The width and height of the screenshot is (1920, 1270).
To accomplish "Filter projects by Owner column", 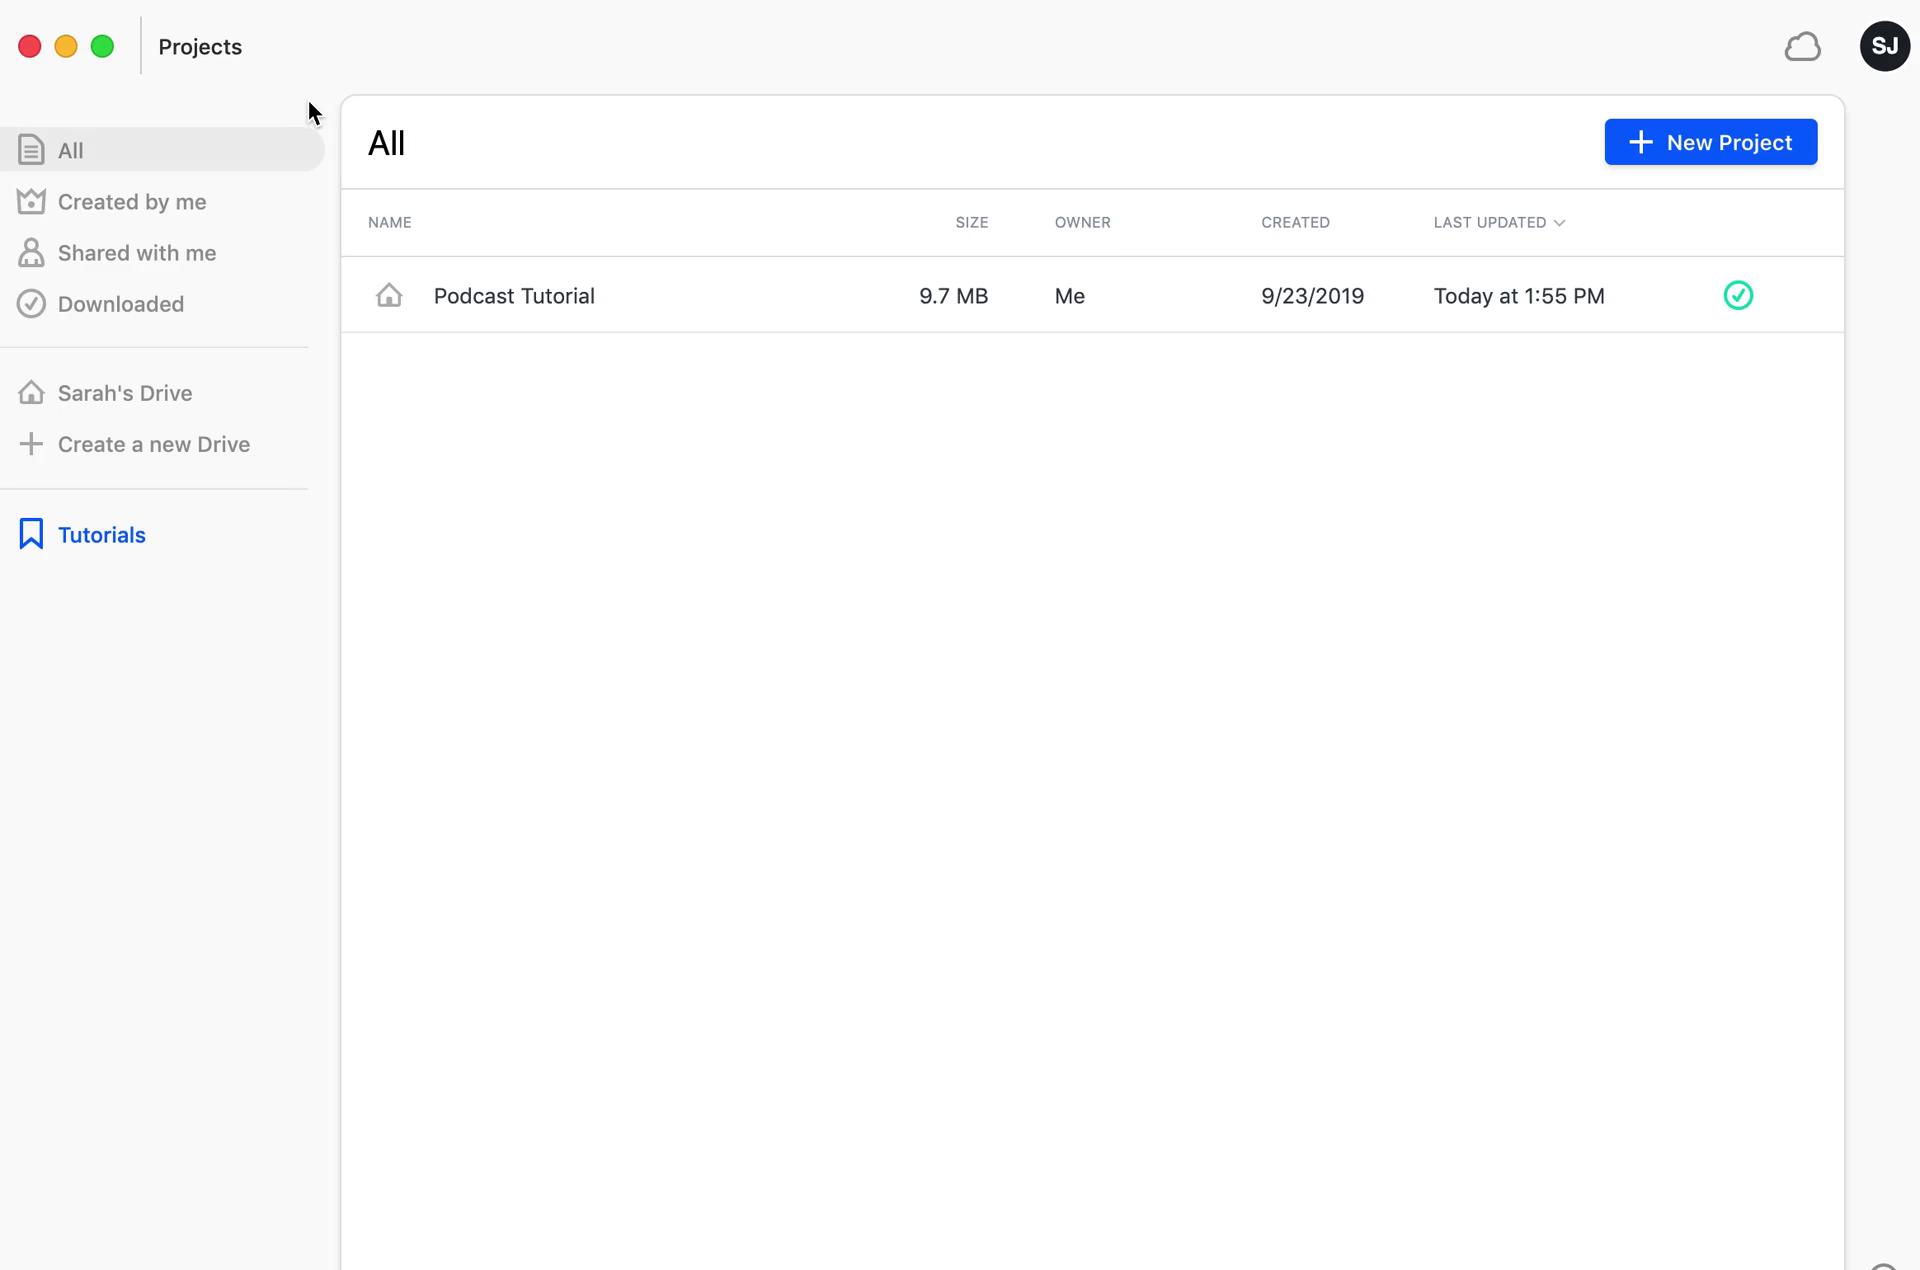I will click(x=1083, y=221).
